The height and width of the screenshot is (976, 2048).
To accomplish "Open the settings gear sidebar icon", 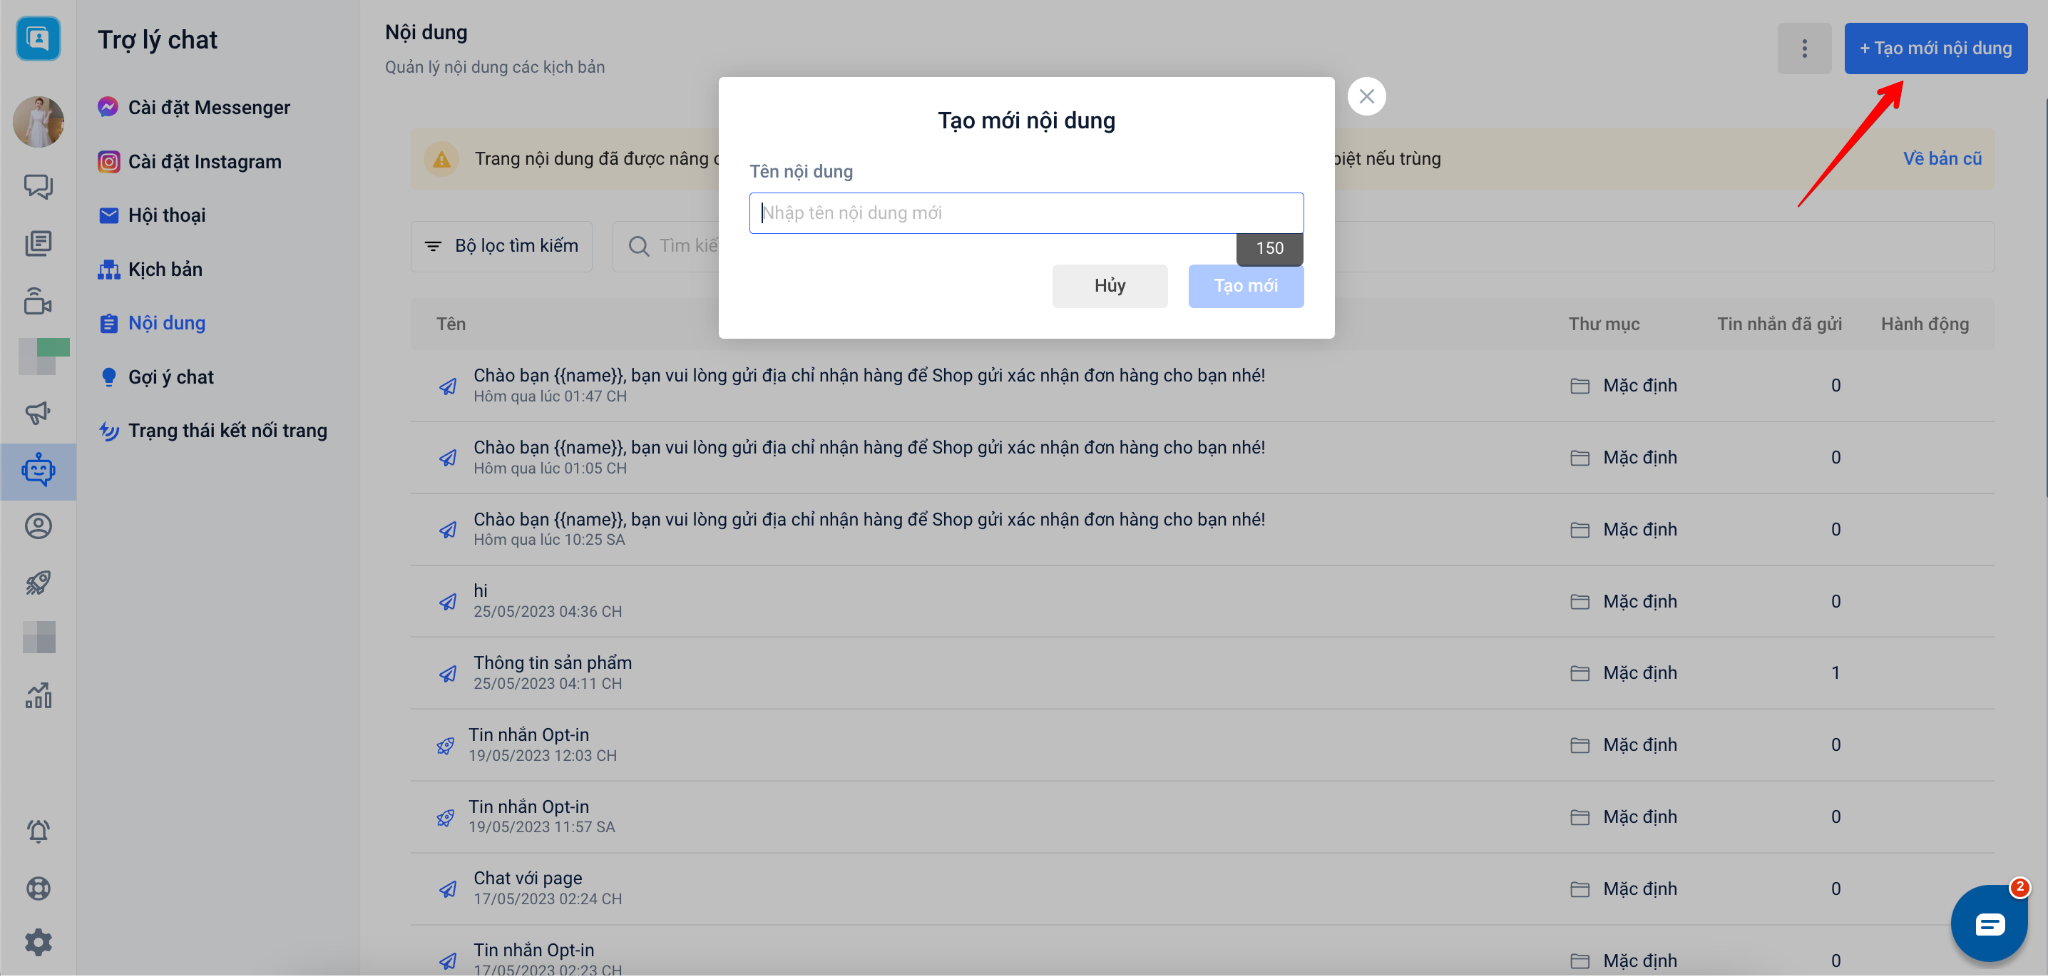I will [38, 942].
